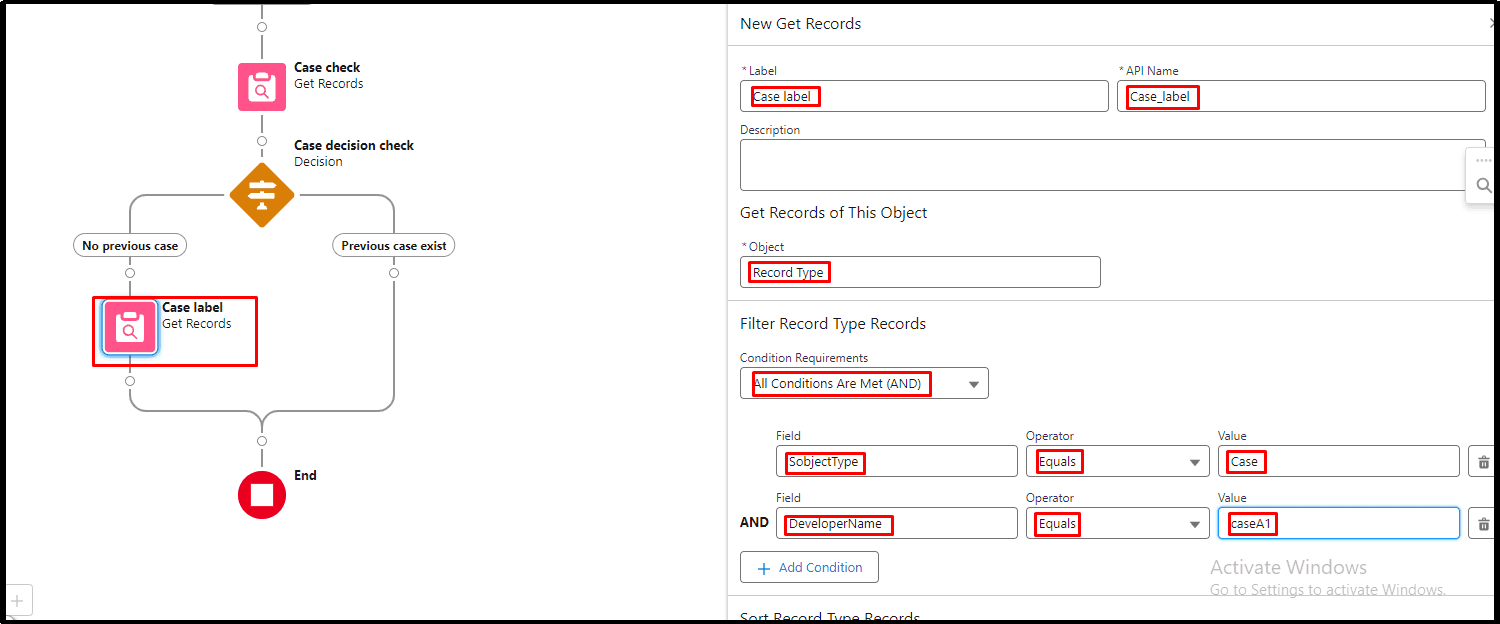Click the plus icon at canvas bottom-left
The width and height of the screenshot is (1500, 624).
click(x=16, y=601)
